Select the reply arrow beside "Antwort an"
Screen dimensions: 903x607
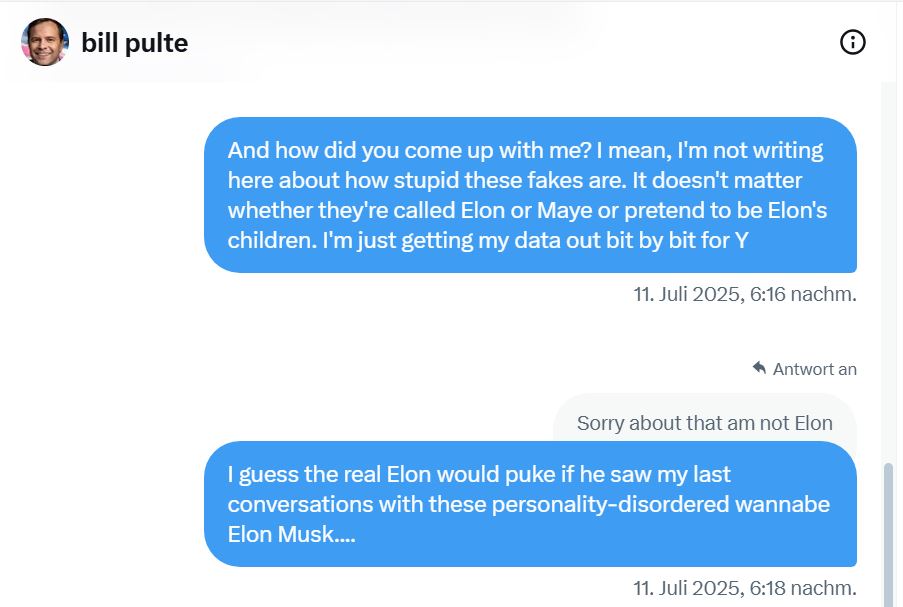click(x=760, y=368)
